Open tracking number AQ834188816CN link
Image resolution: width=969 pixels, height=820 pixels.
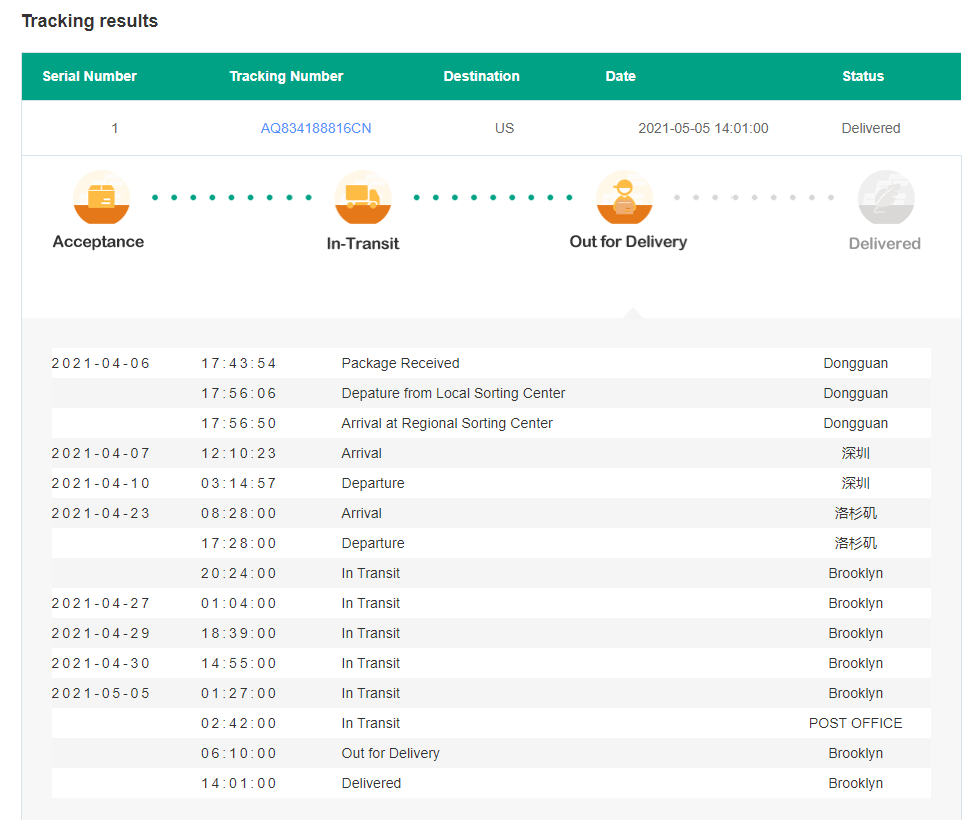click(x=316, y=128)
